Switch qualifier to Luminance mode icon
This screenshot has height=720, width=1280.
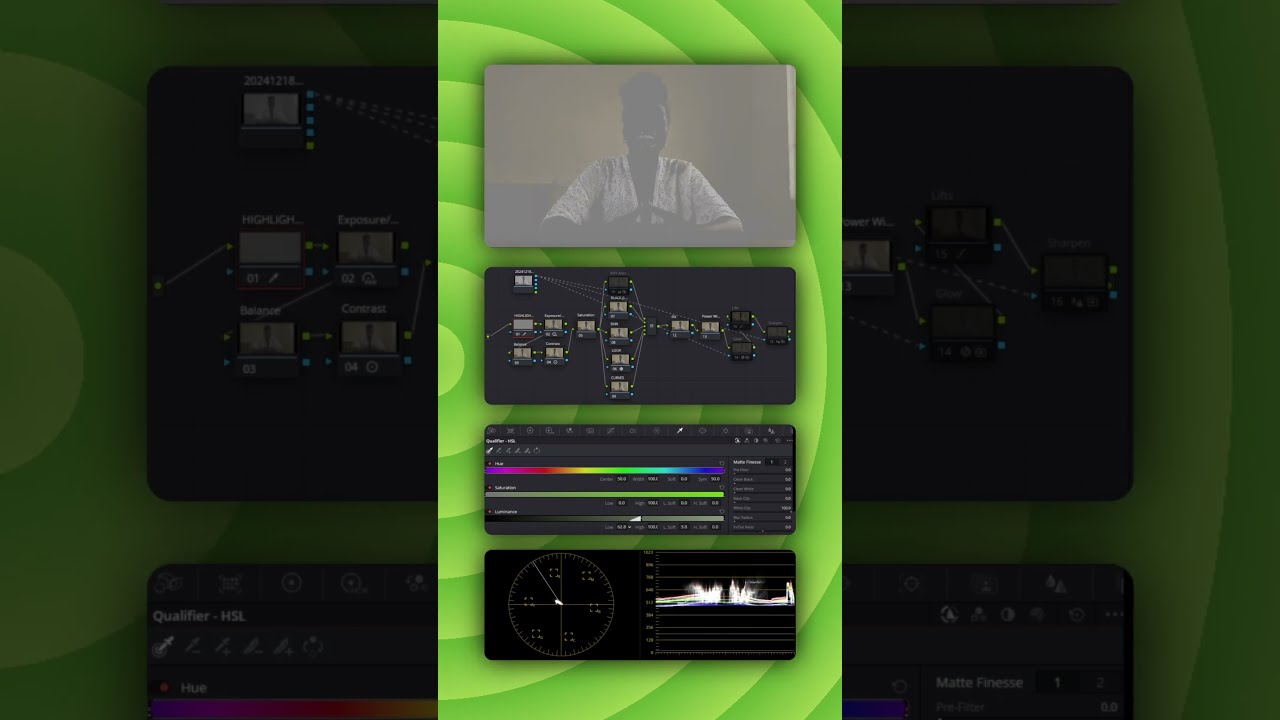point(756,441)
